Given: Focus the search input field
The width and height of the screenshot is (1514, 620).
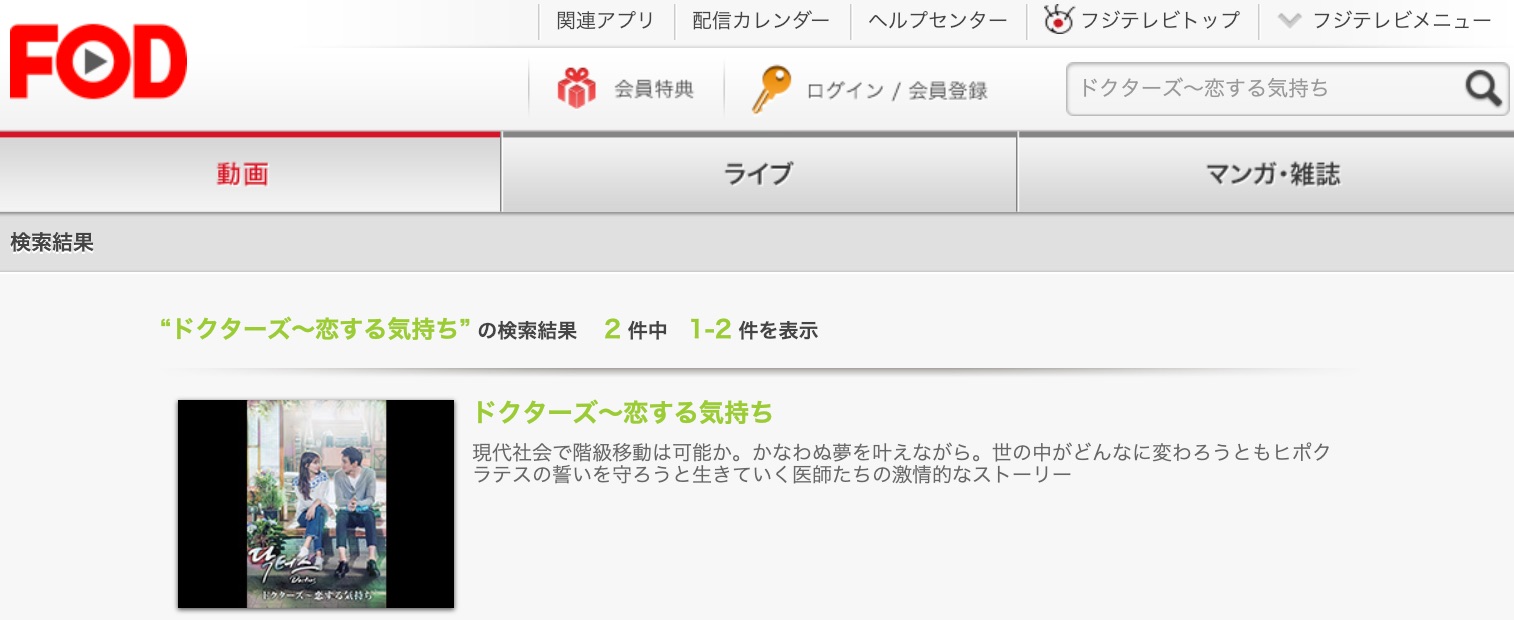Looking at the screenshot, I should click(x=1264, y=89).
